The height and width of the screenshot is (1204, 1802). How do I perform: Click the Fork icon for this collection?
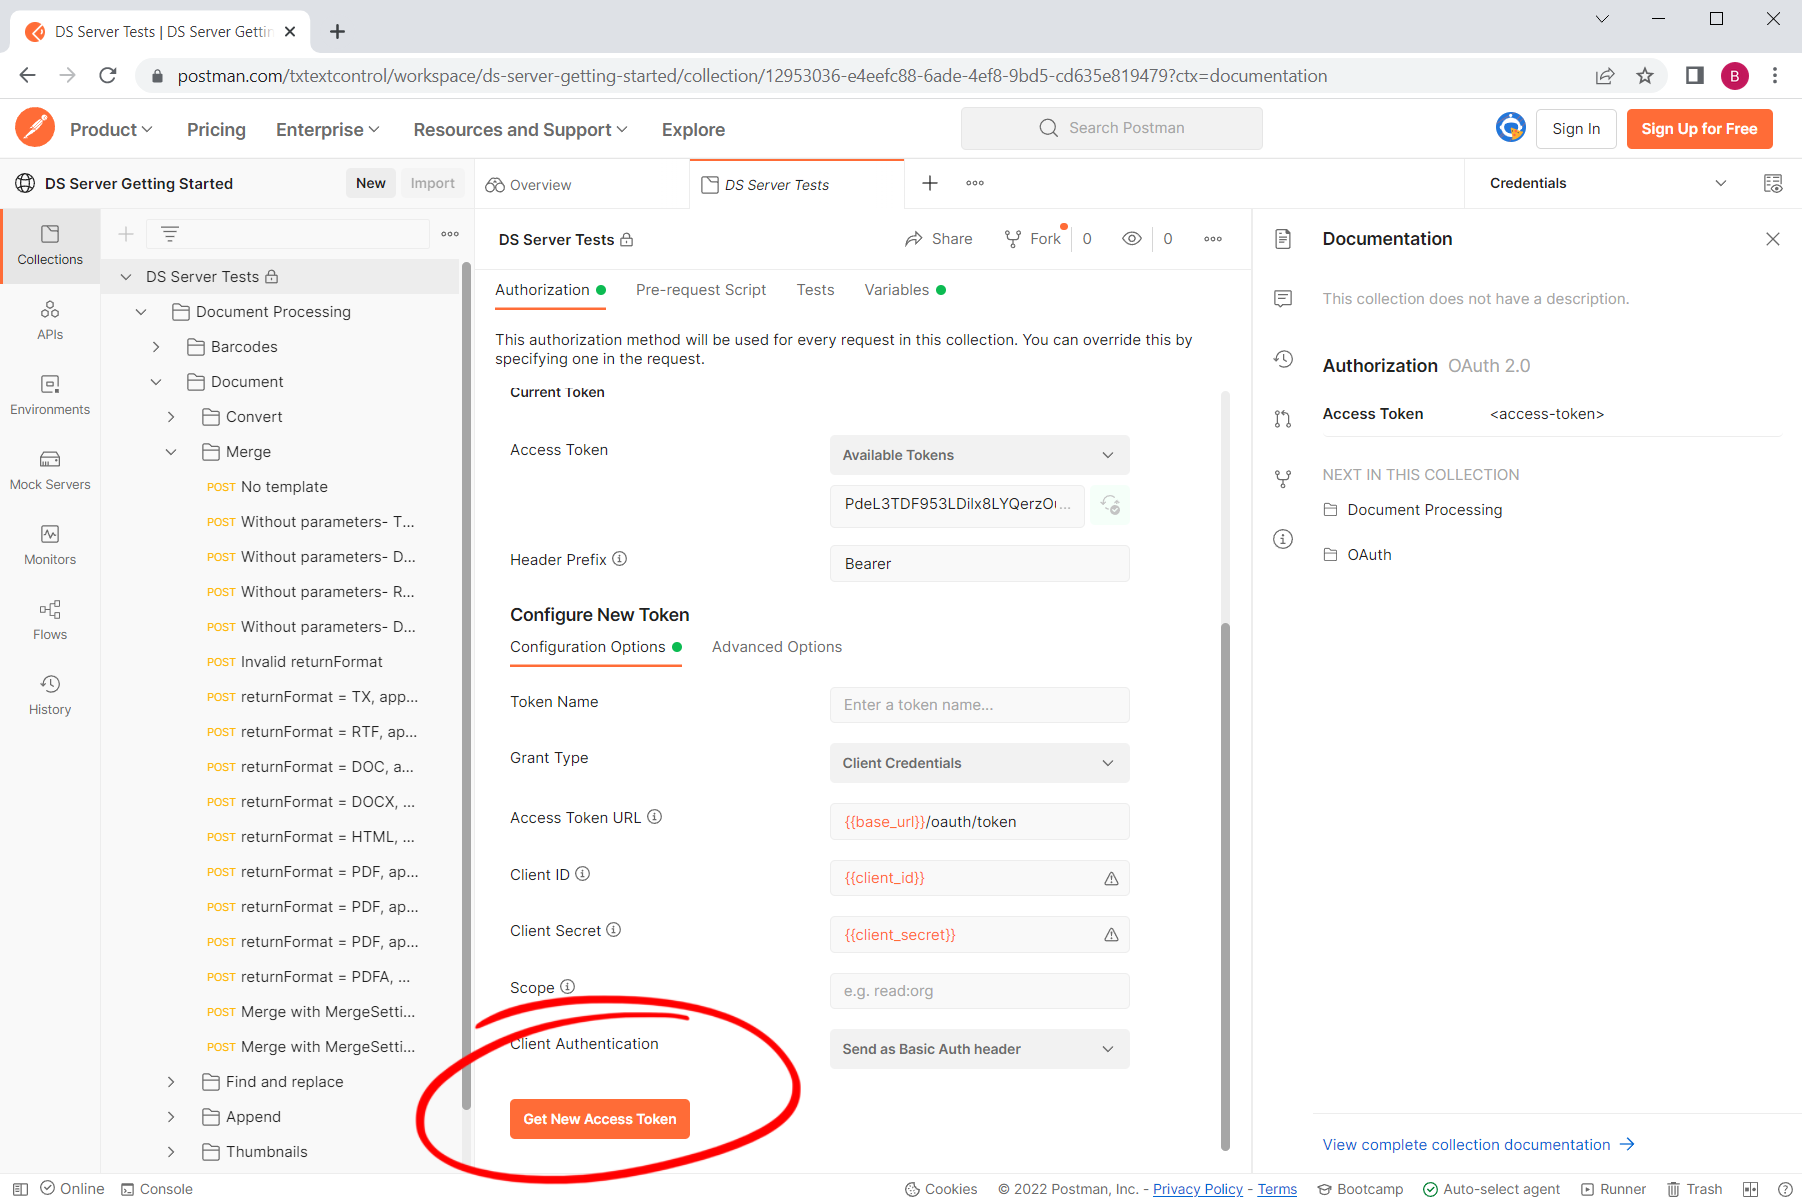pos(1032,239)
